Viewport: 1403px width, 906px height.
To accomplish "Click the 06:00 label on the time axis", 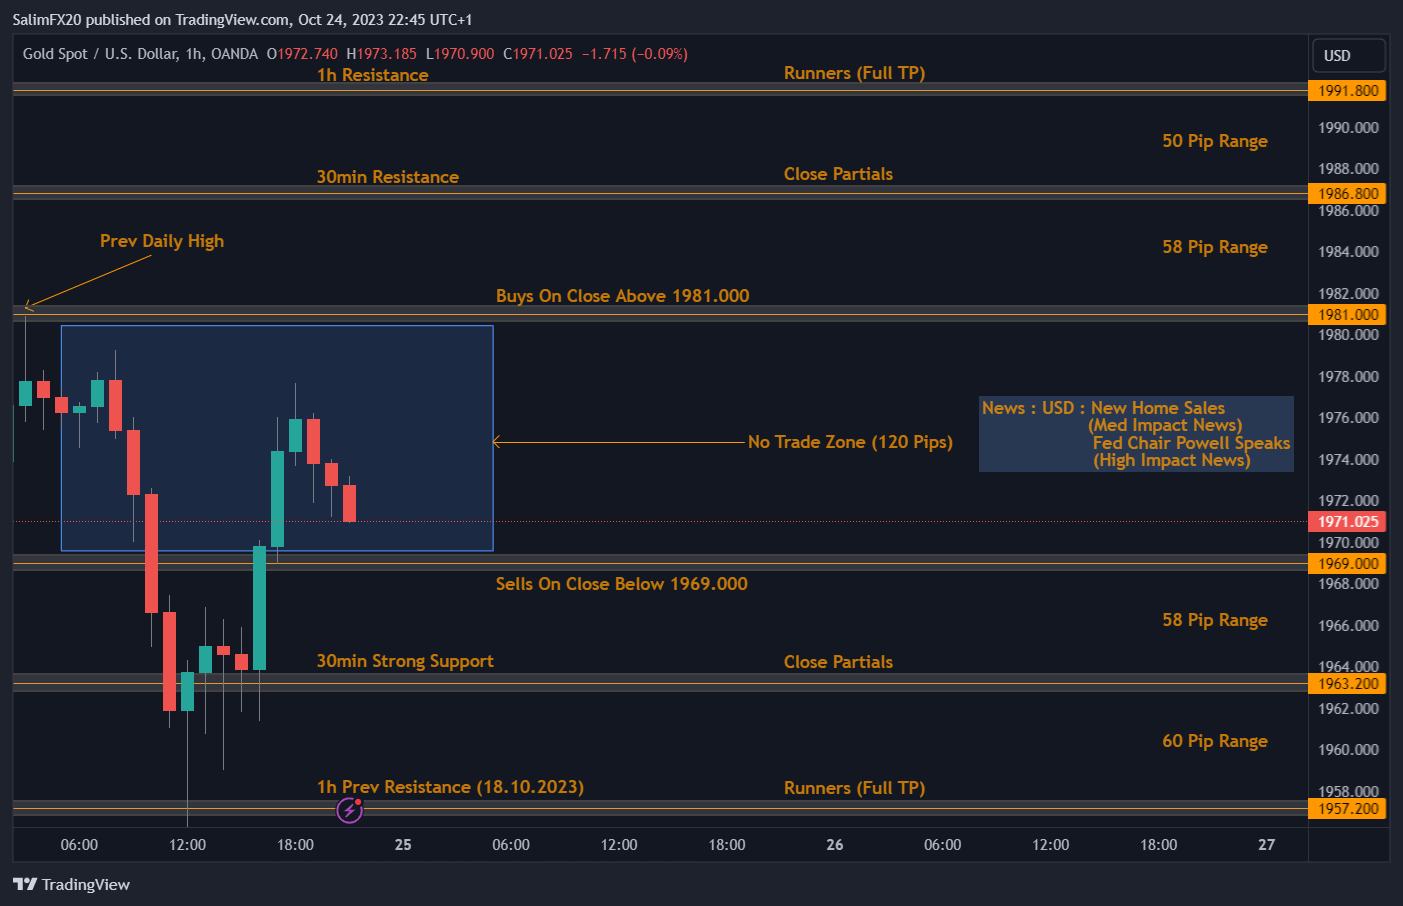I will [x=79, y=844].
